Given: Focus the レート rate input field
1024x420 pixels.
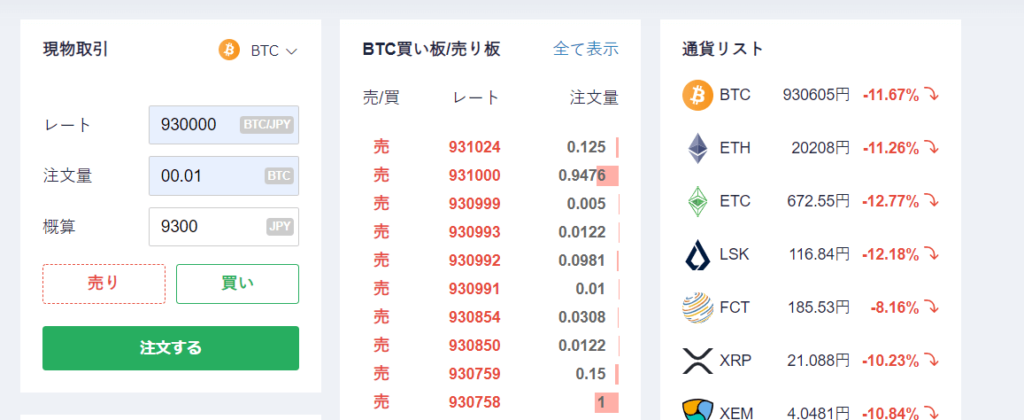Looking at the screenshot, I should 224,125.
